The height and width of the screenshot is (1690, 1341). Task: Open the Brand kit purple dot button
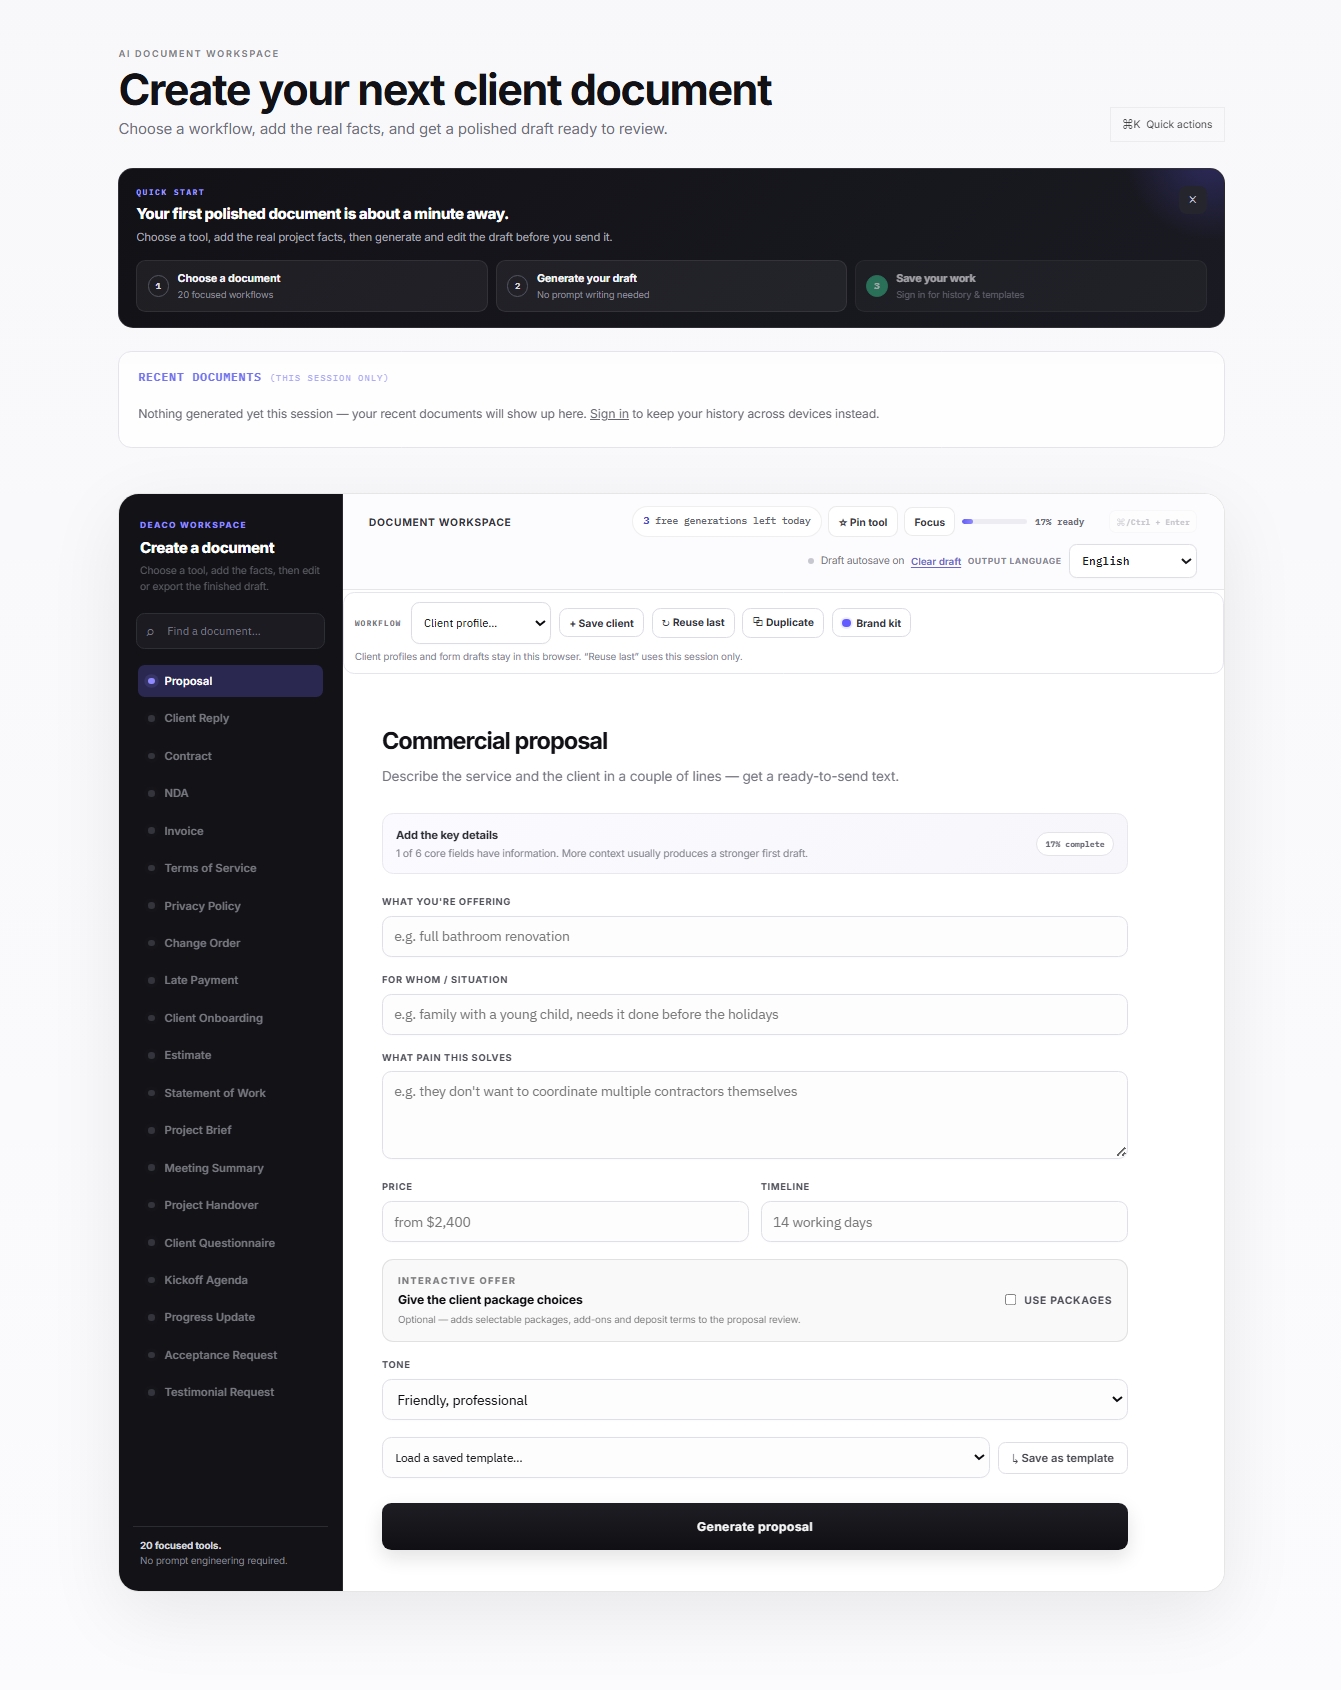(x=871, y=623)
